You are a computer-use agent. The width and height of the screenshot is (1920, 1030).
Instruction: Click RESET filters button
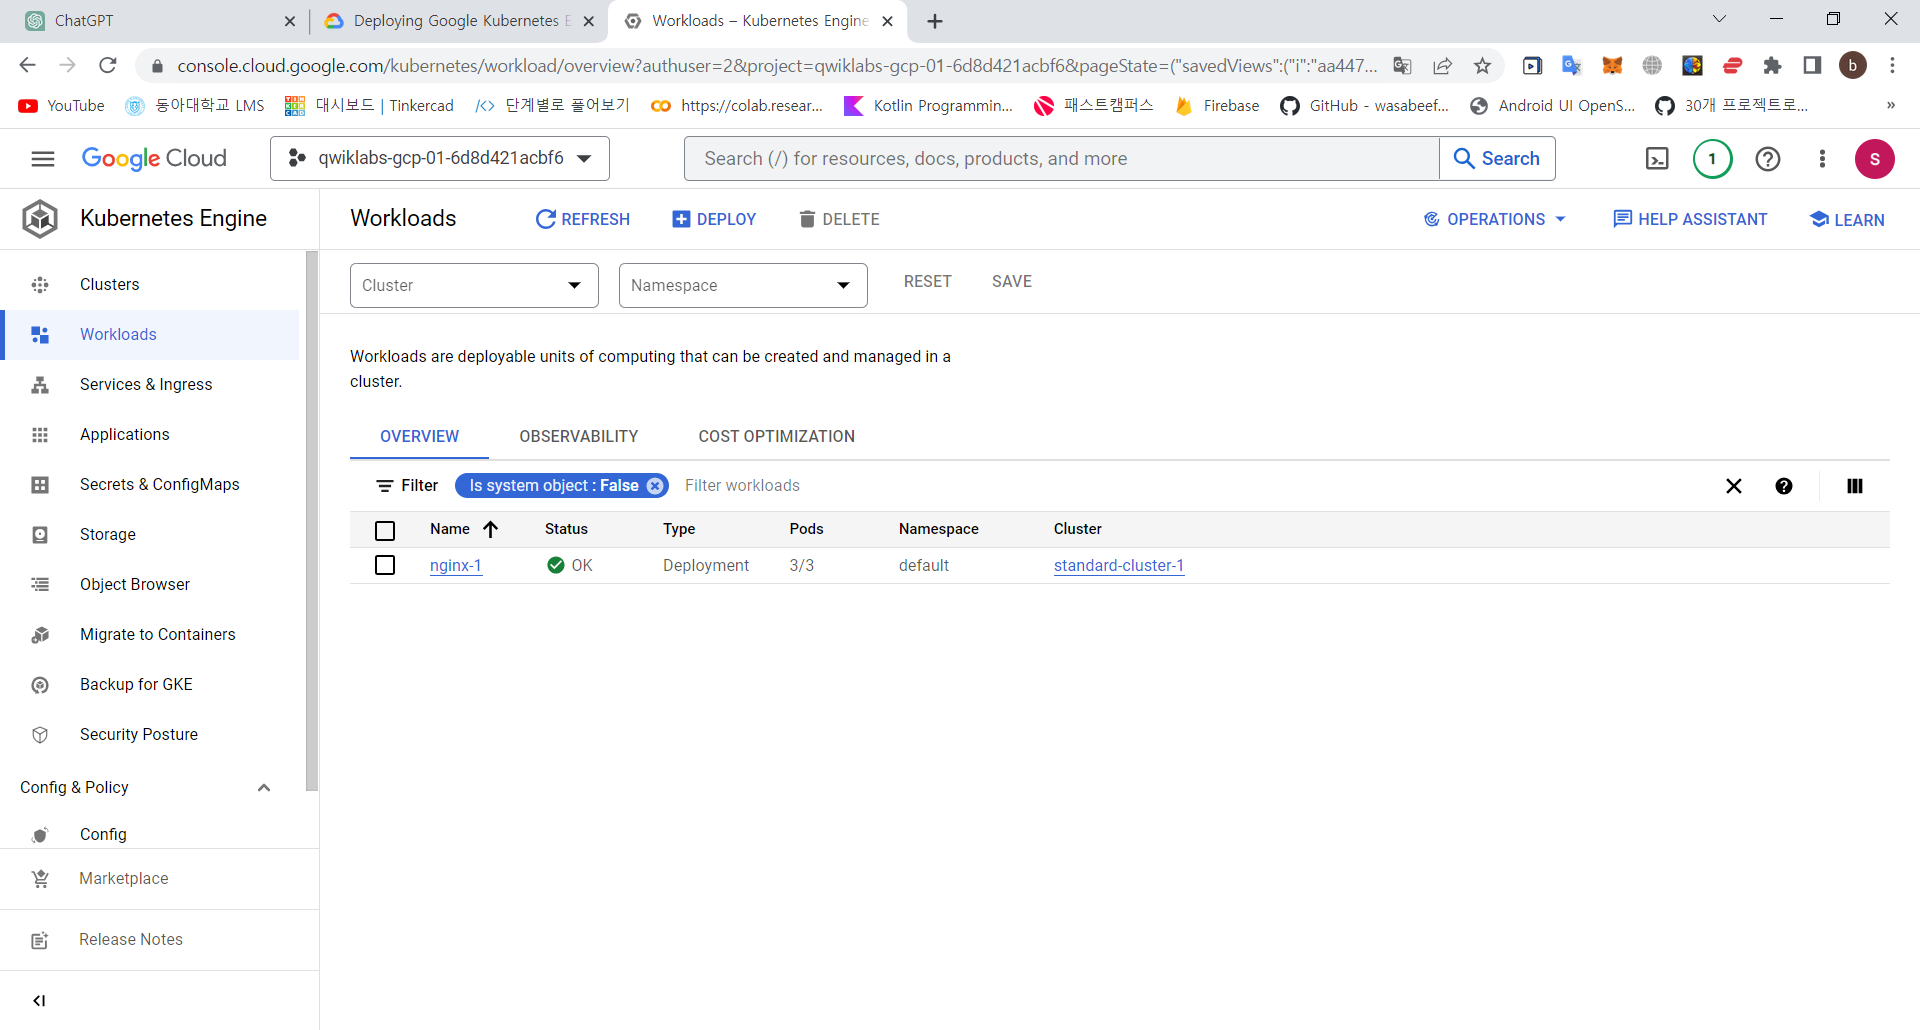pyautogui.click(x=928, y=282)
